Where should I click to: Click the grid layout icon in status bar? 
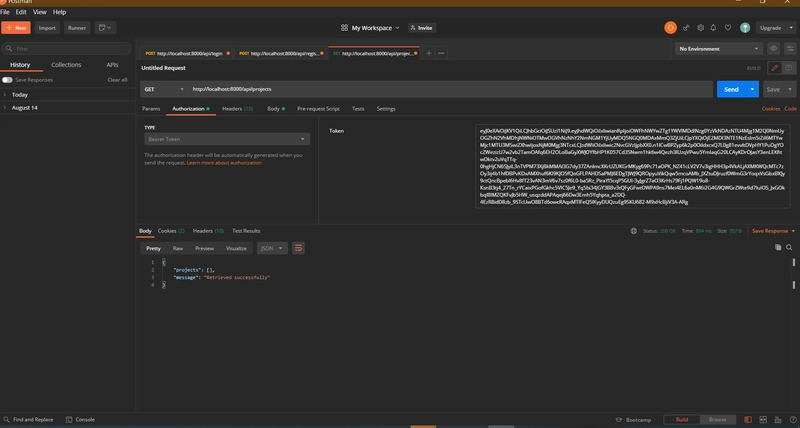[763, 419]
